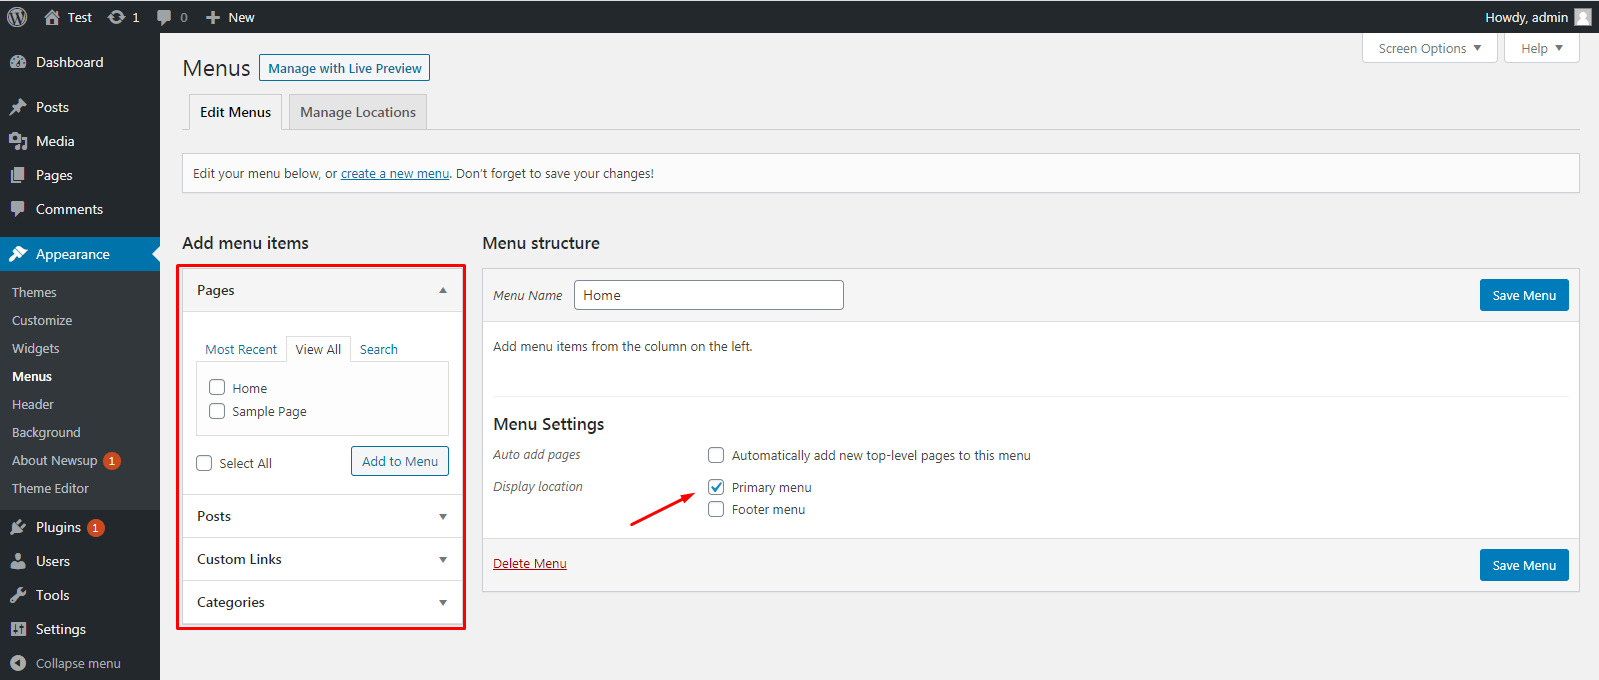Click the About Newsup notification badge

click(x=112, y=461)
